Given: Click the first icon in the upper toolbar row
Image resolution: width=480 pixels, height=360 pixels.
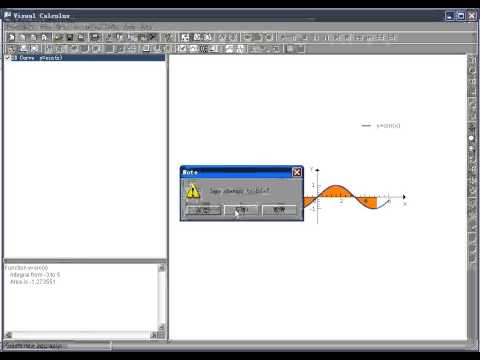Looking at the screenshot, I should 12,37.
